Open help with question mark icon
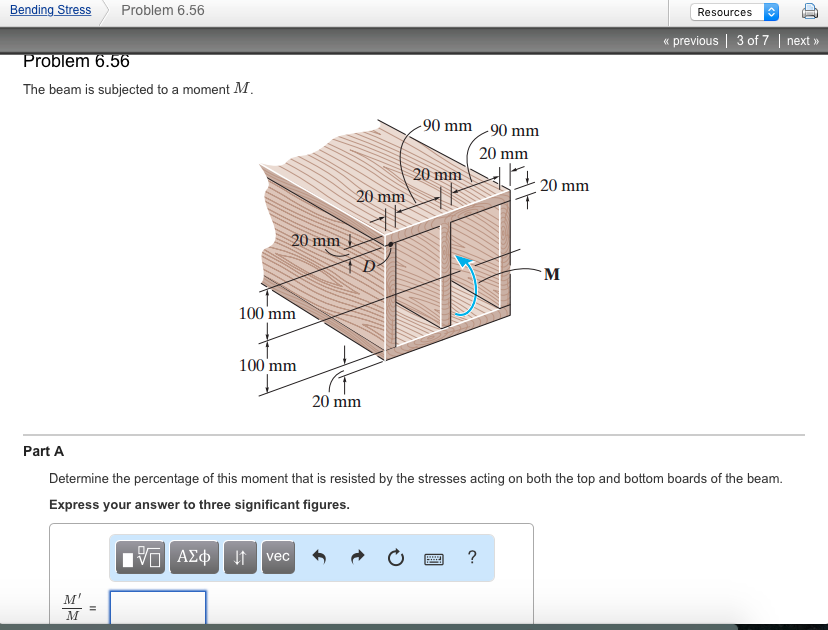The height and width of the screenshot is (630, 828). 472,557
